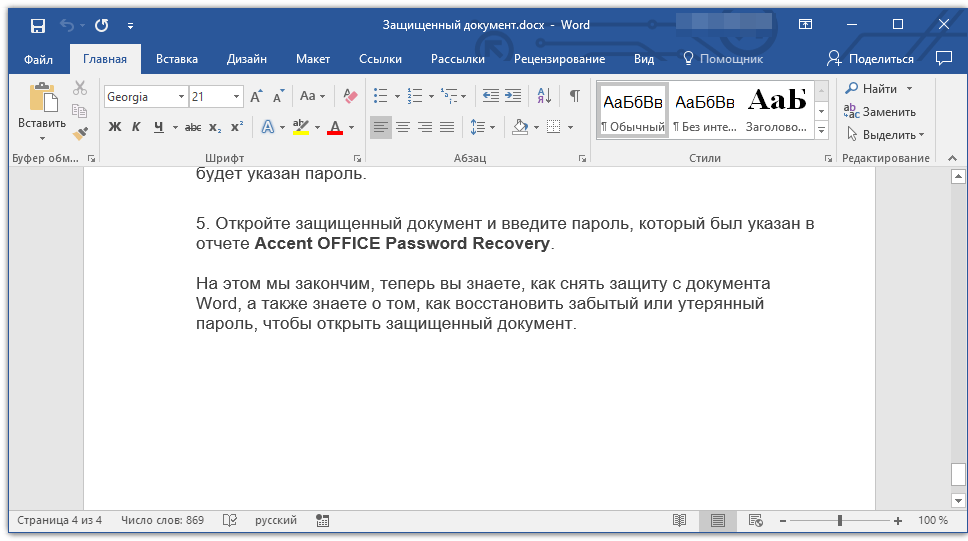Expand the Styles gallery more arrow
Image resolution: width=968 pixels, height=541 pixels.
coord(822,131)
